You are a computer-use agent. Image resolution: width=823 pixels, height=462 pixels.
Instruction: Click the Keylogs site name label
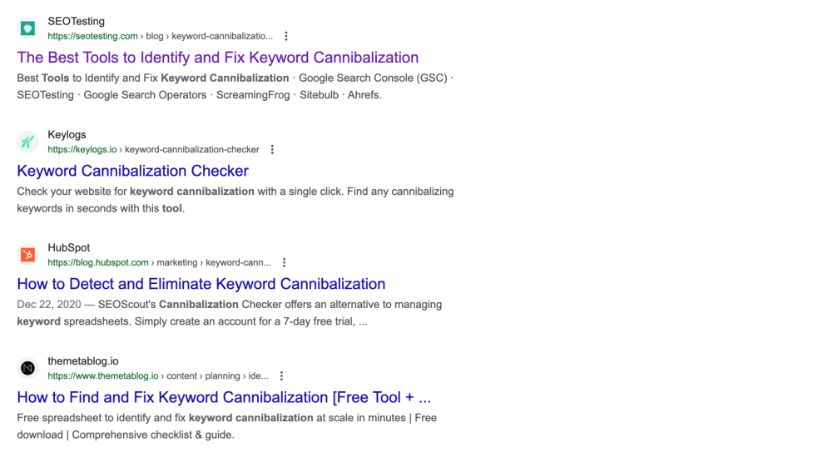67,135
